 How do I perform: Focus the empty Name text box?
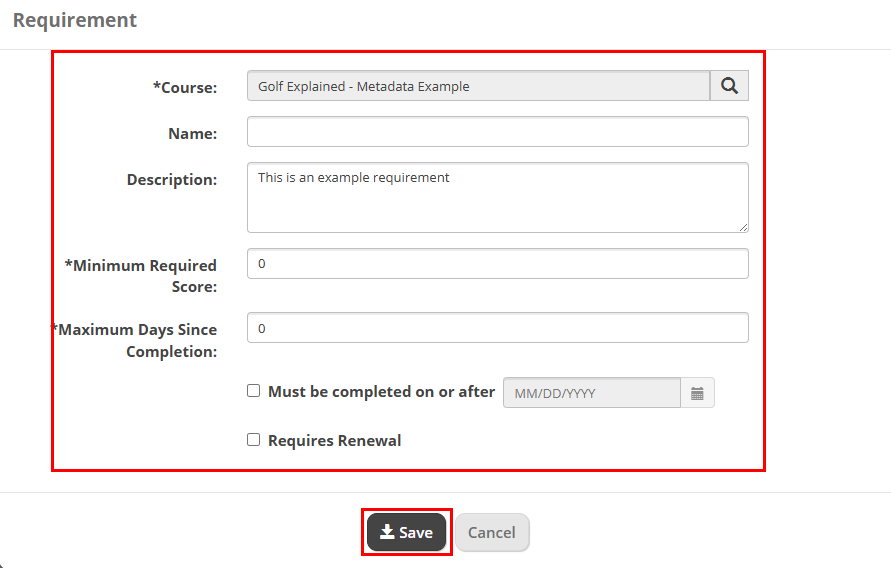tap(498, 132)
